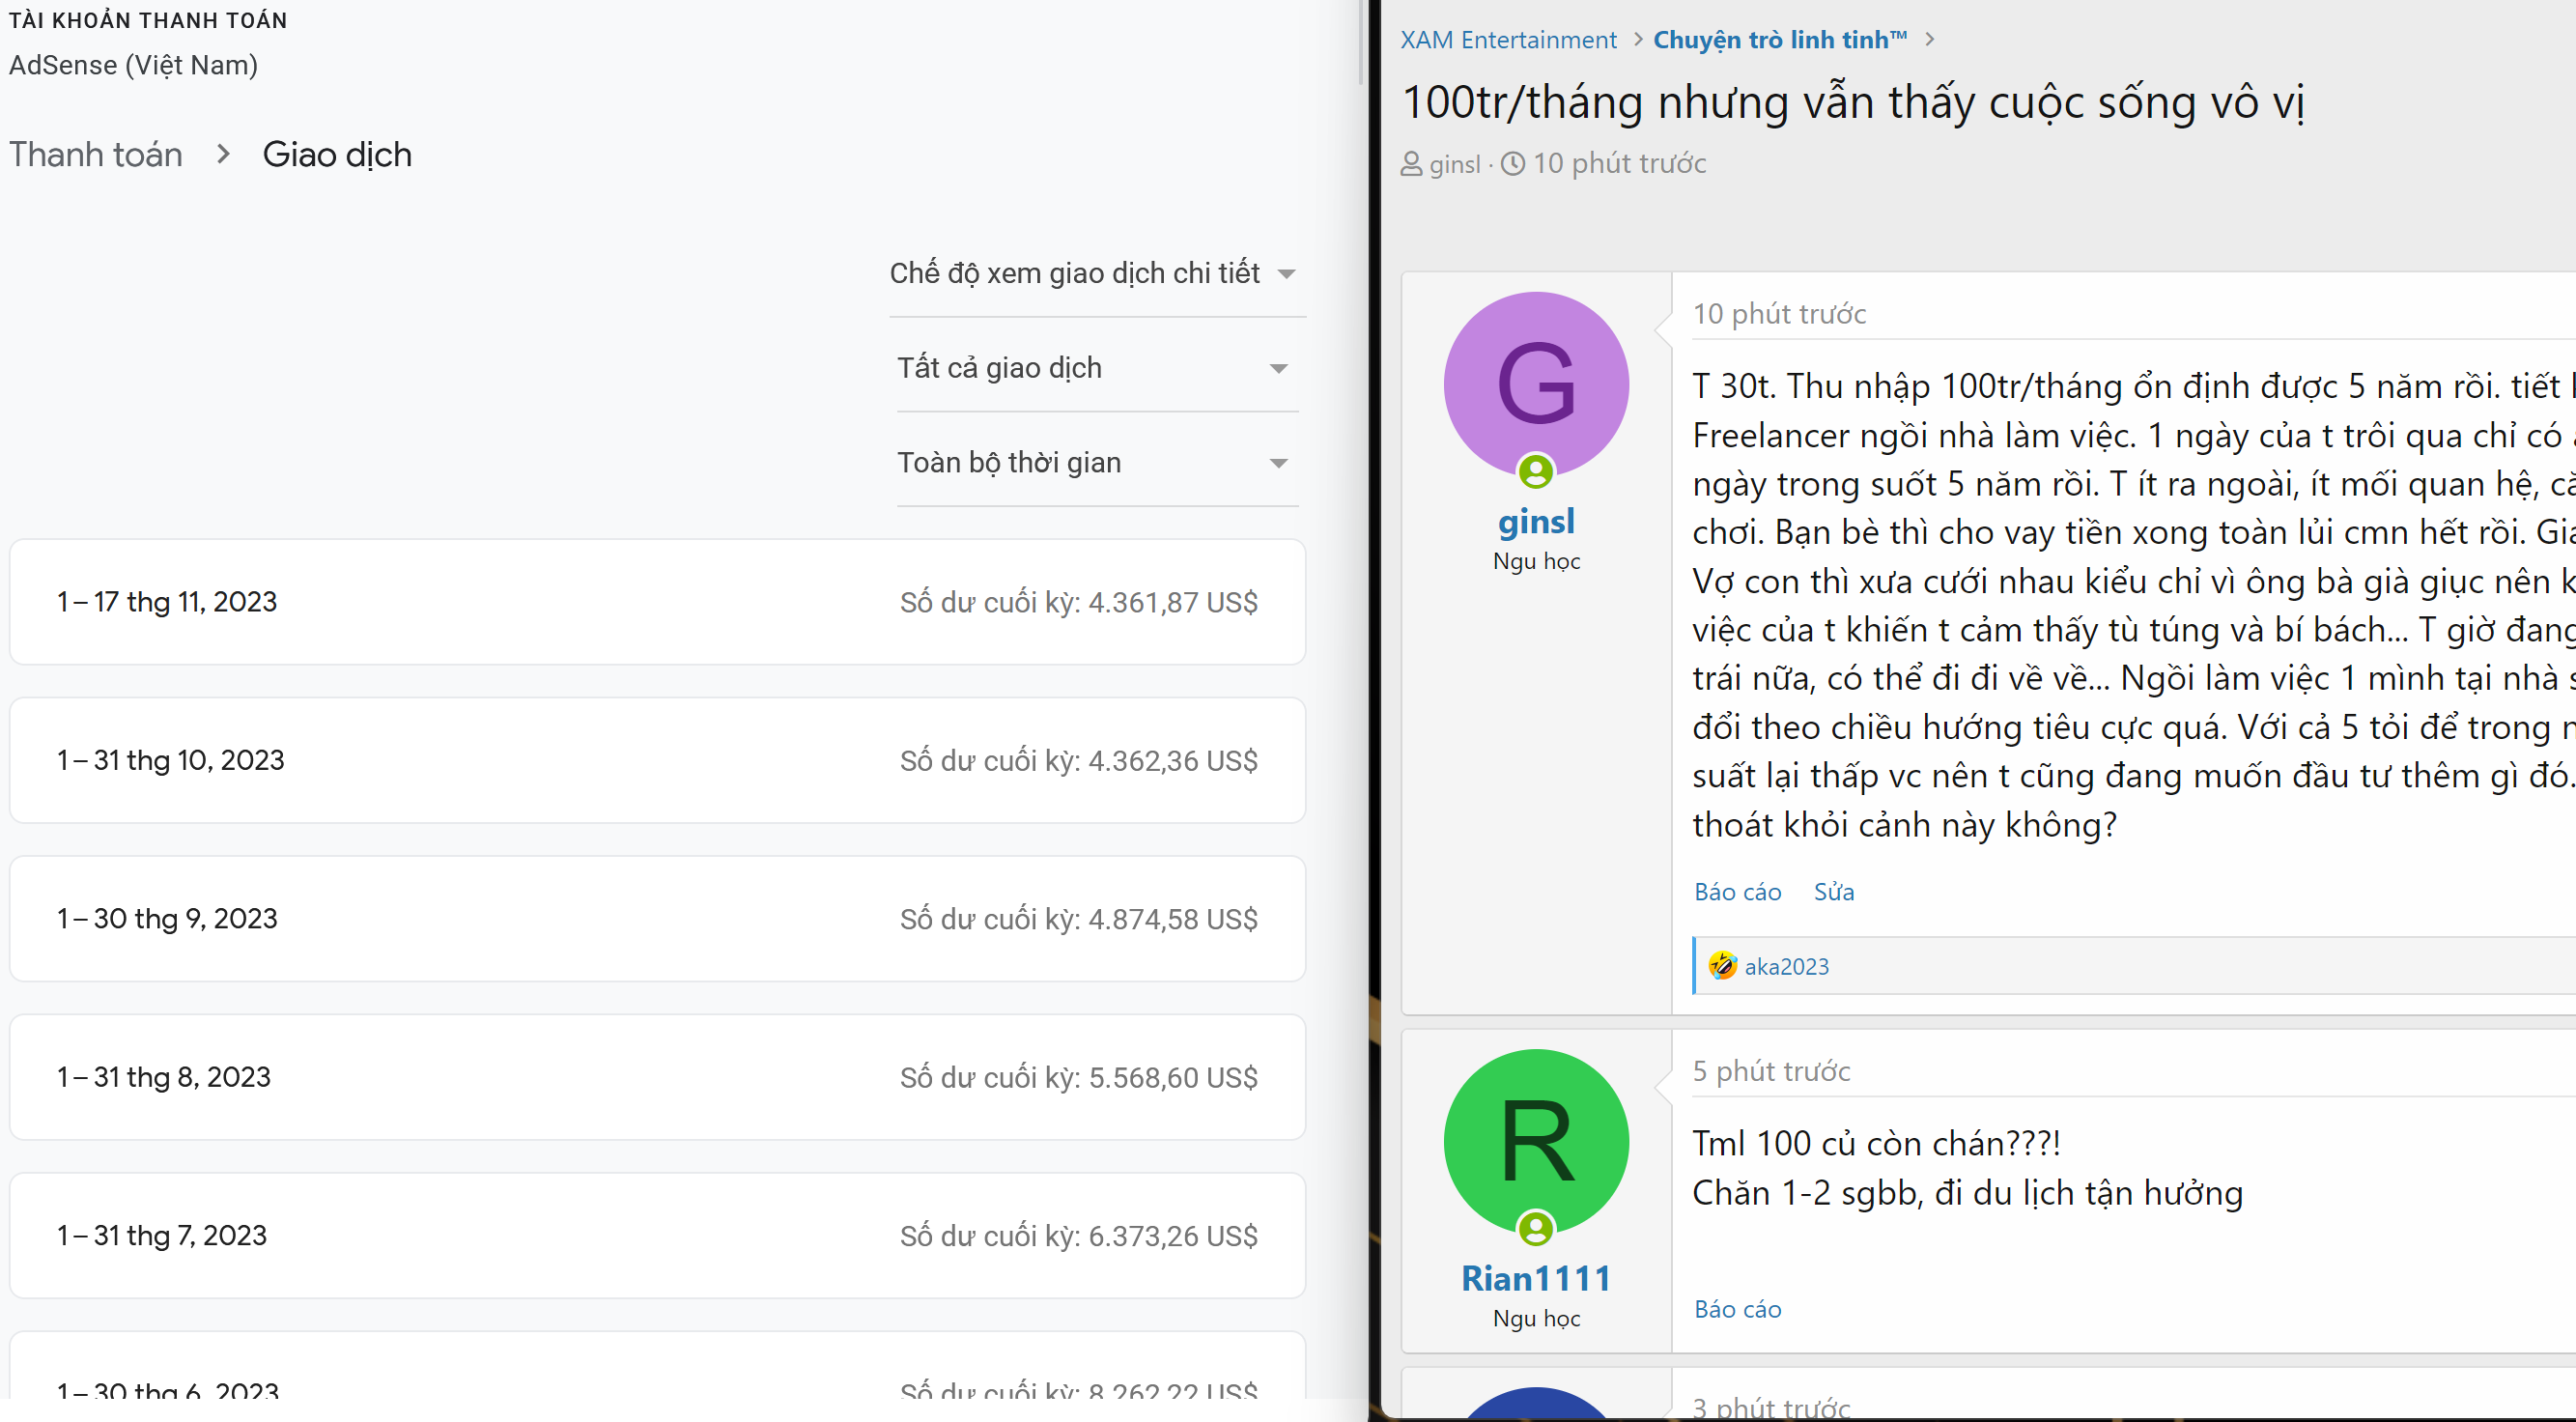Click online status badge on Rian1111 avatar

1535,1228
